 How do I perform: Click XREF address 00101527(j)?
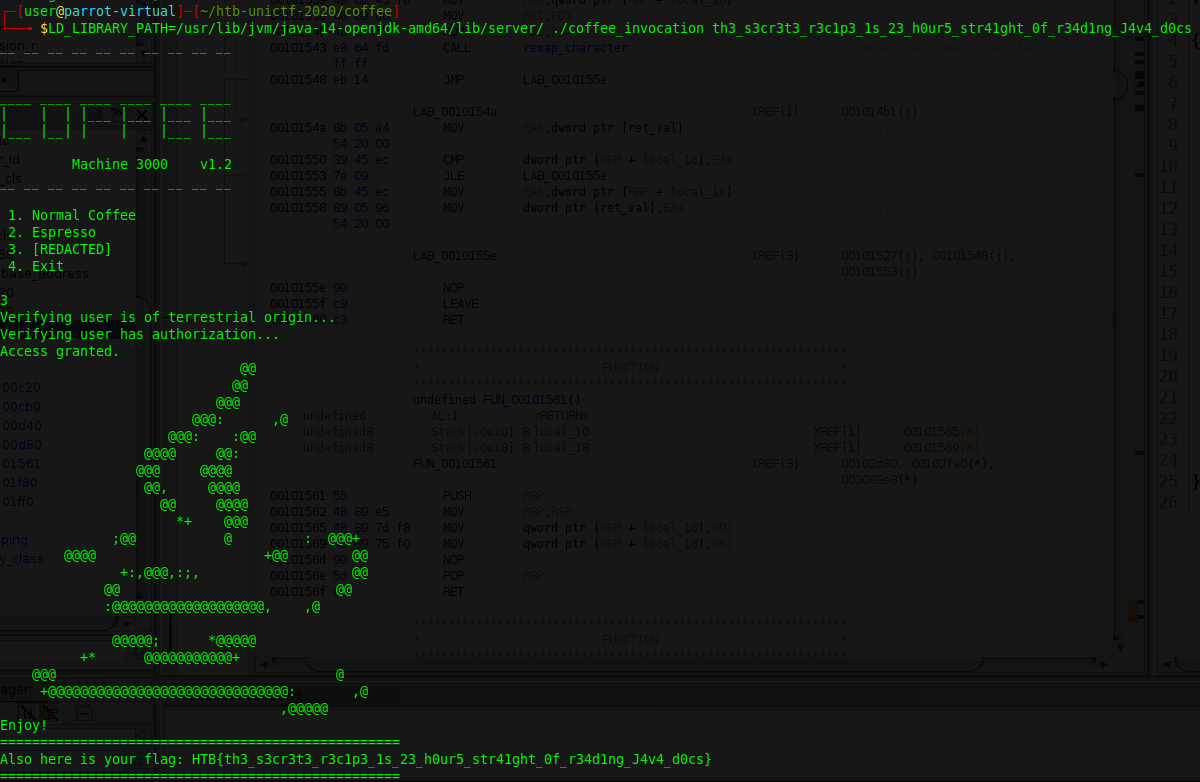(x=879, y=256)
